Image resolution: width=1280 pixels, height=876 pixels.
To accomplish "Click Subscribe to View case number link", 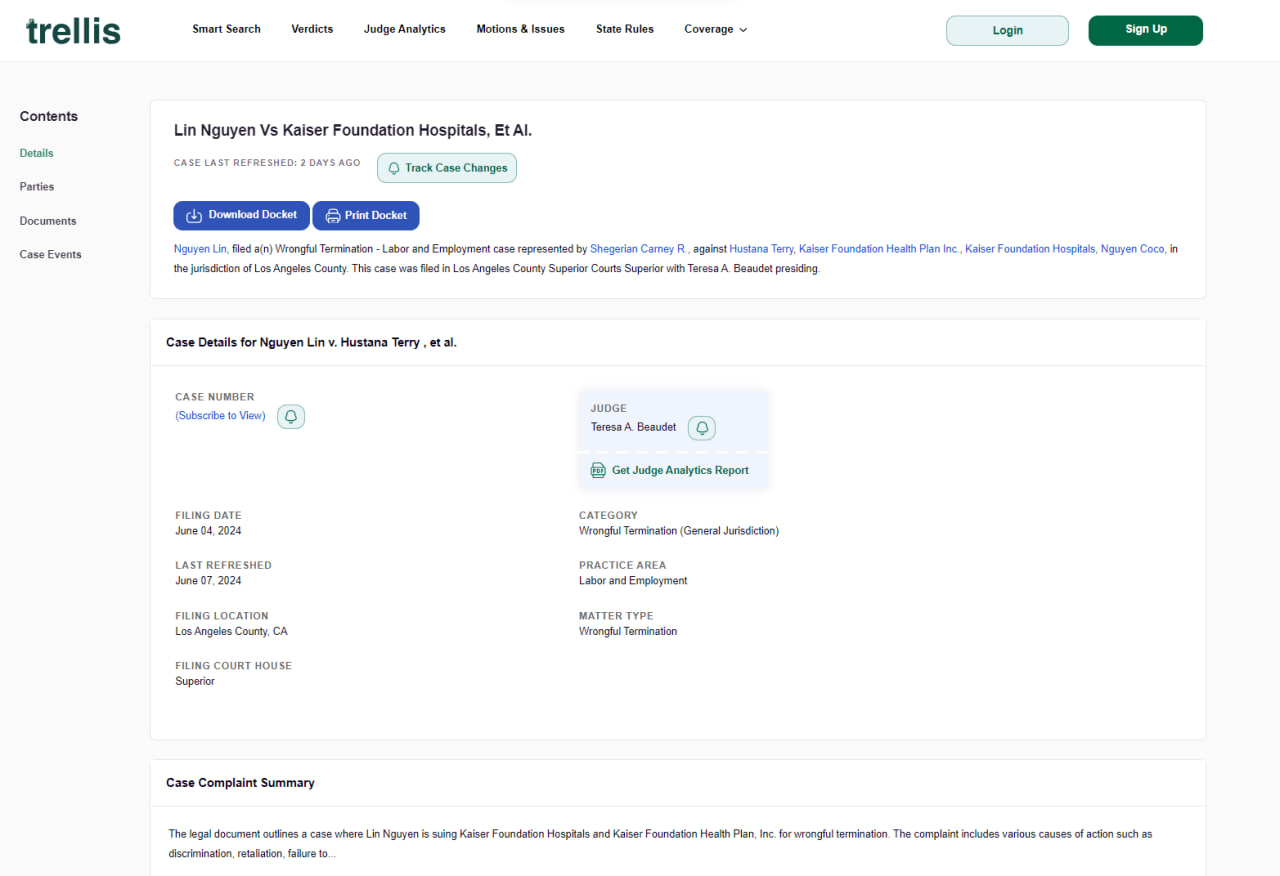I will point(221,416).
